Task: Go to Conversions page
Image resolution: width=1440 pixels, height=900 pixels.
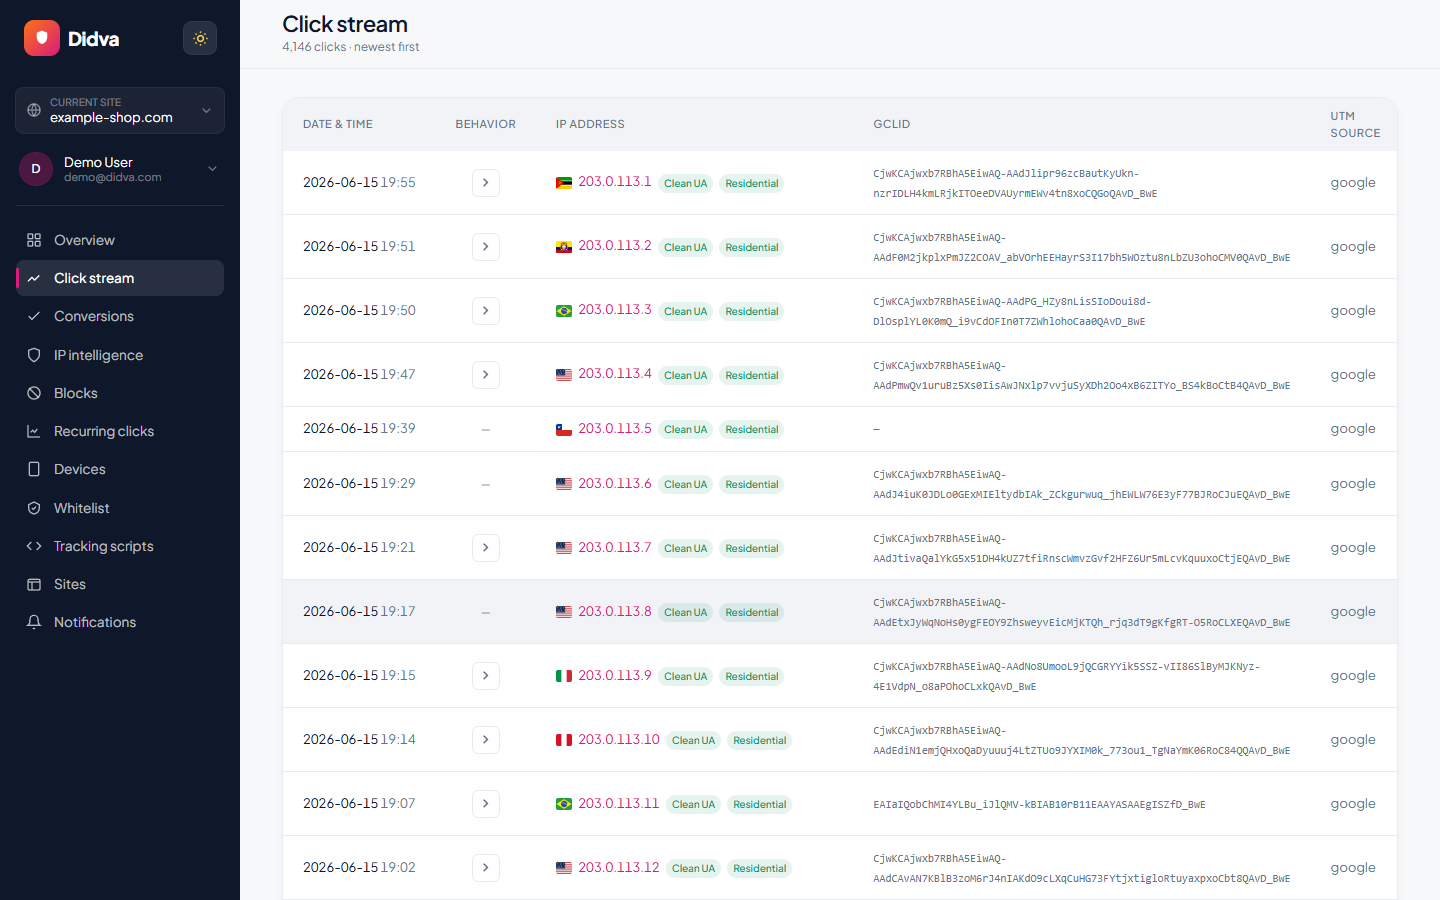Action: pyautogui.click(x=120, y=316)
